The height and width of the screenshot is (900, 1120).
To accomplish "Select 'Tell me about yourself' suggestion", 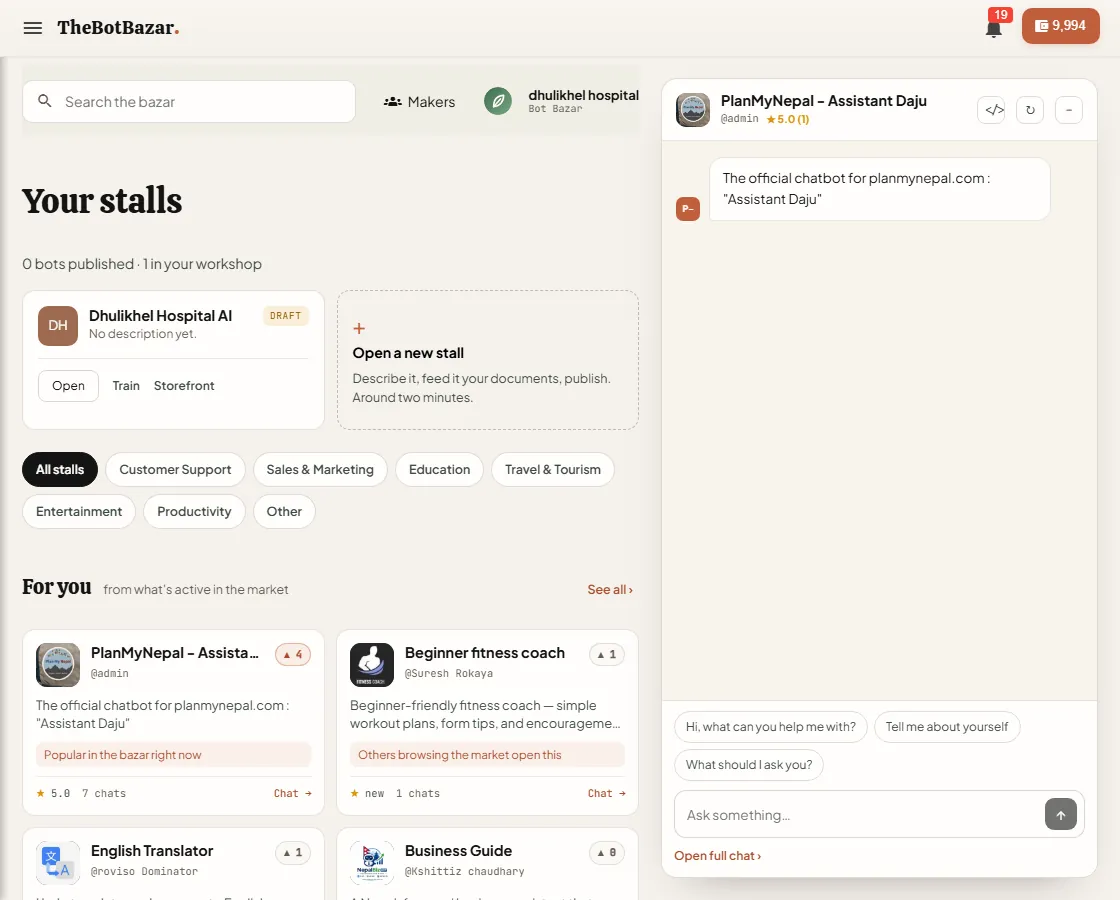I will [x=947, y=727].
